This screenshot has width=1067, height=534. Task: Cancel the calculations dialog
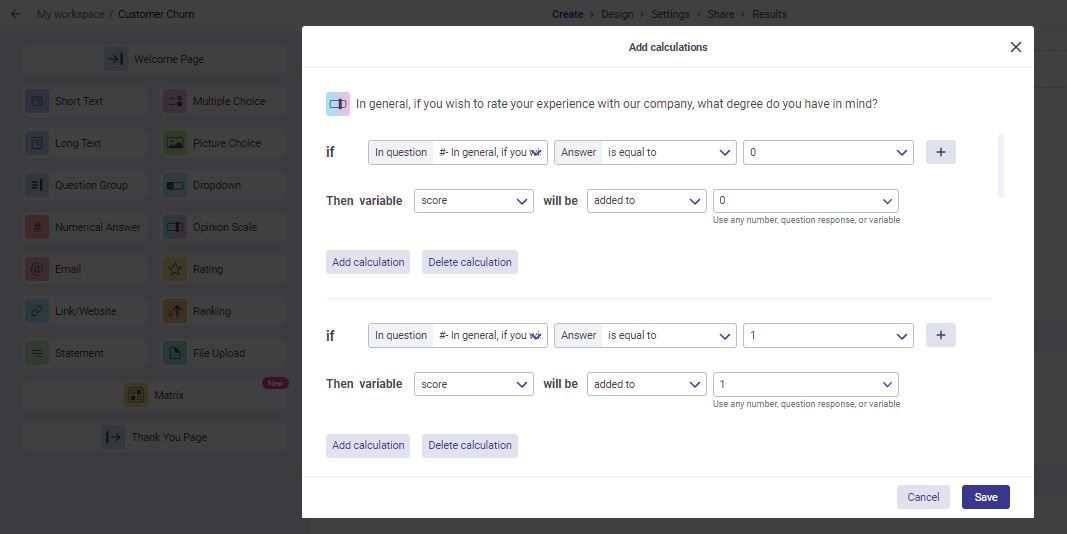[x=923, y=497]
